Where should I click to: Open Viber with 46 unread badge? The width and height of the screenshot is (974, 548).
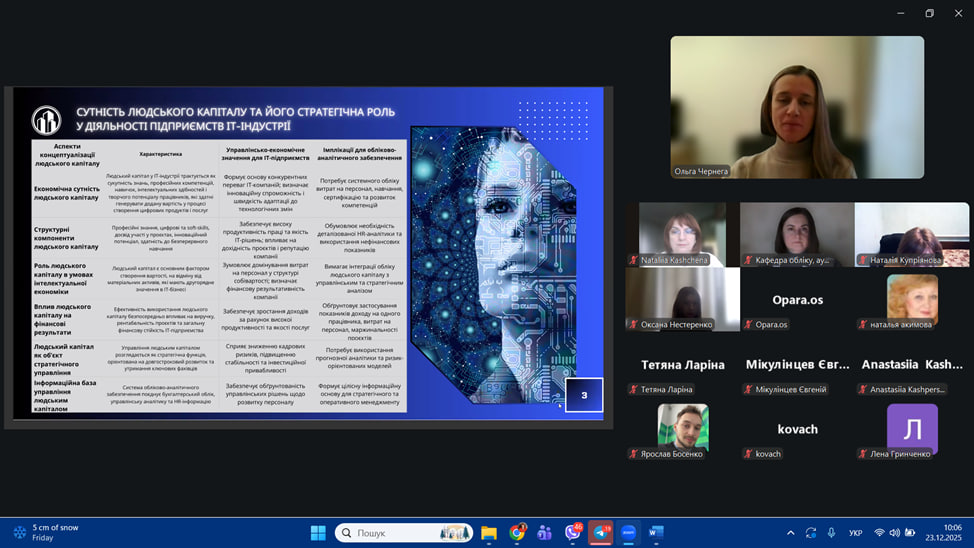click(x=573, y=533)
